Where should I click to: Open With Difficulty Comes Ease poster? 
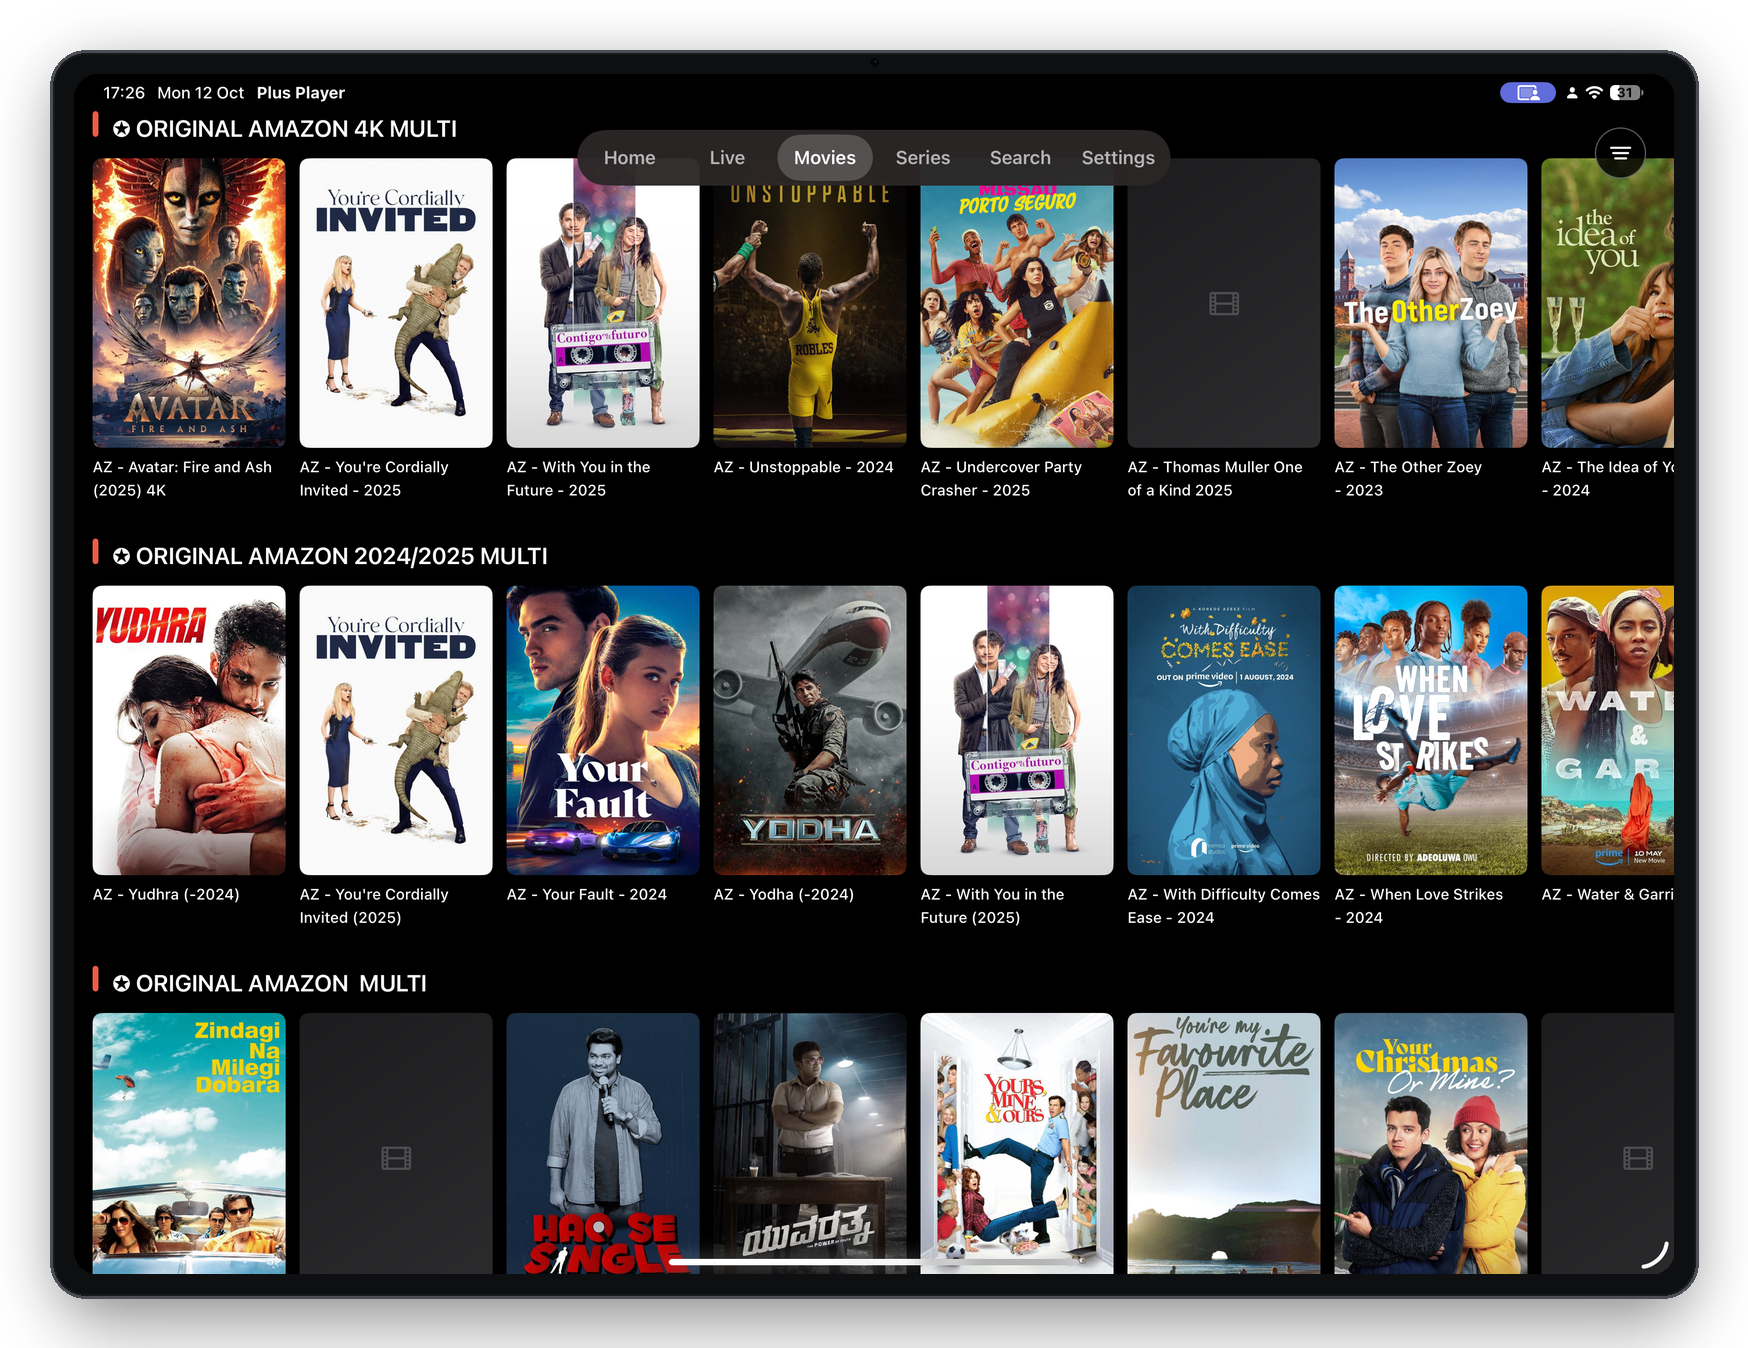tap(1224, 730)
